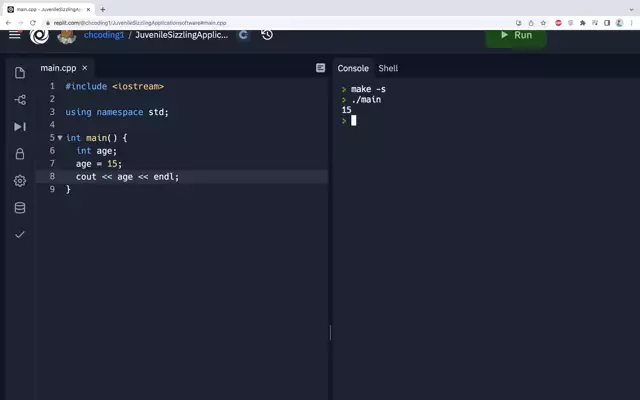Click the share page icon in address bar
The width and height of the screenshot is (640, 400).
pos(531,23)
